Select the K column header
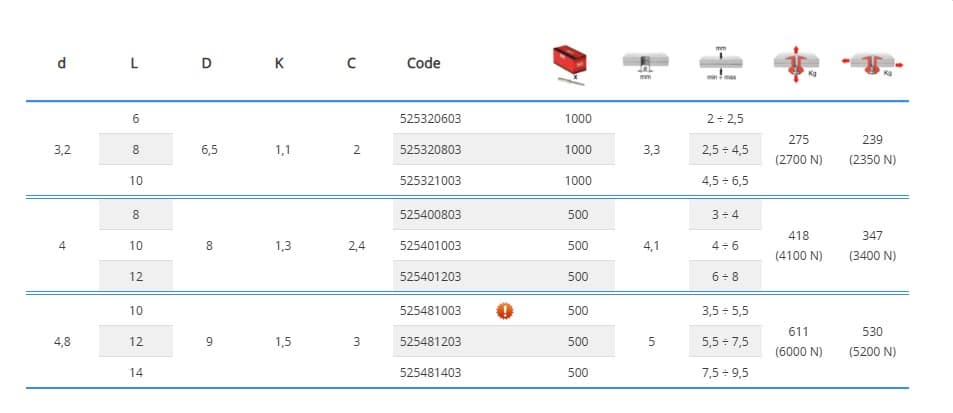953x413 pixels. pyautogui.click(x=279, y=64)
